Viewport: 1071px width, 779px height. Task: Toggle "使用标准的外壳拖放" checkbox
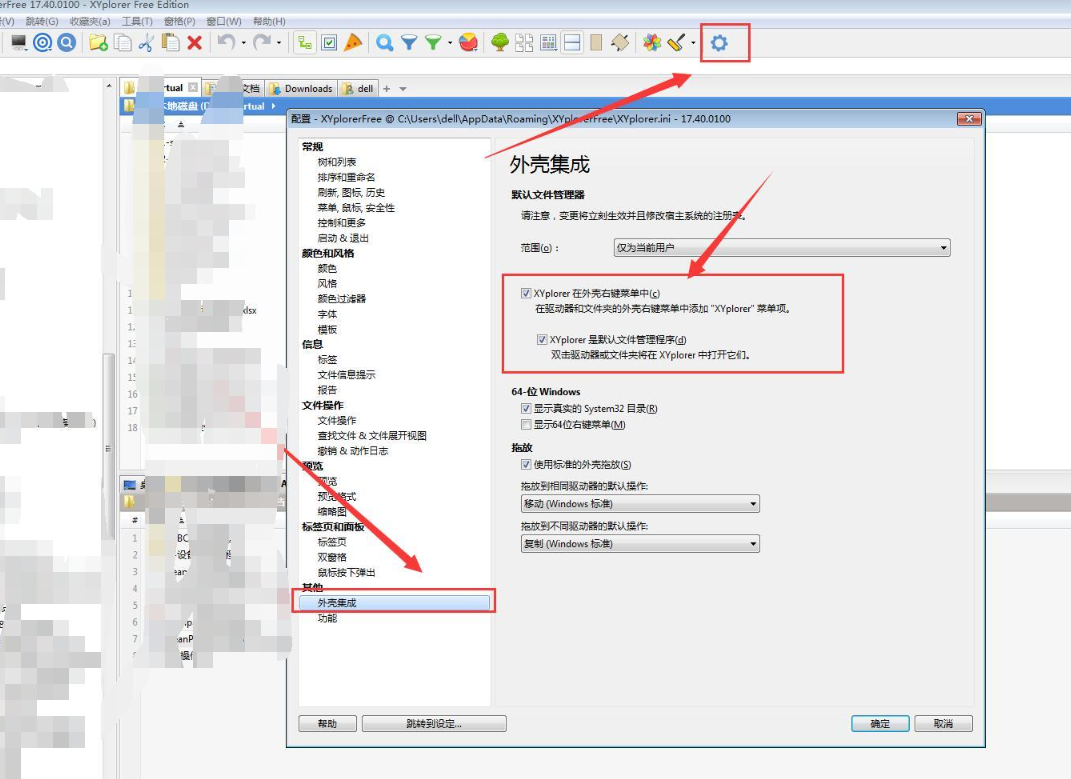(x=526, y=465)
